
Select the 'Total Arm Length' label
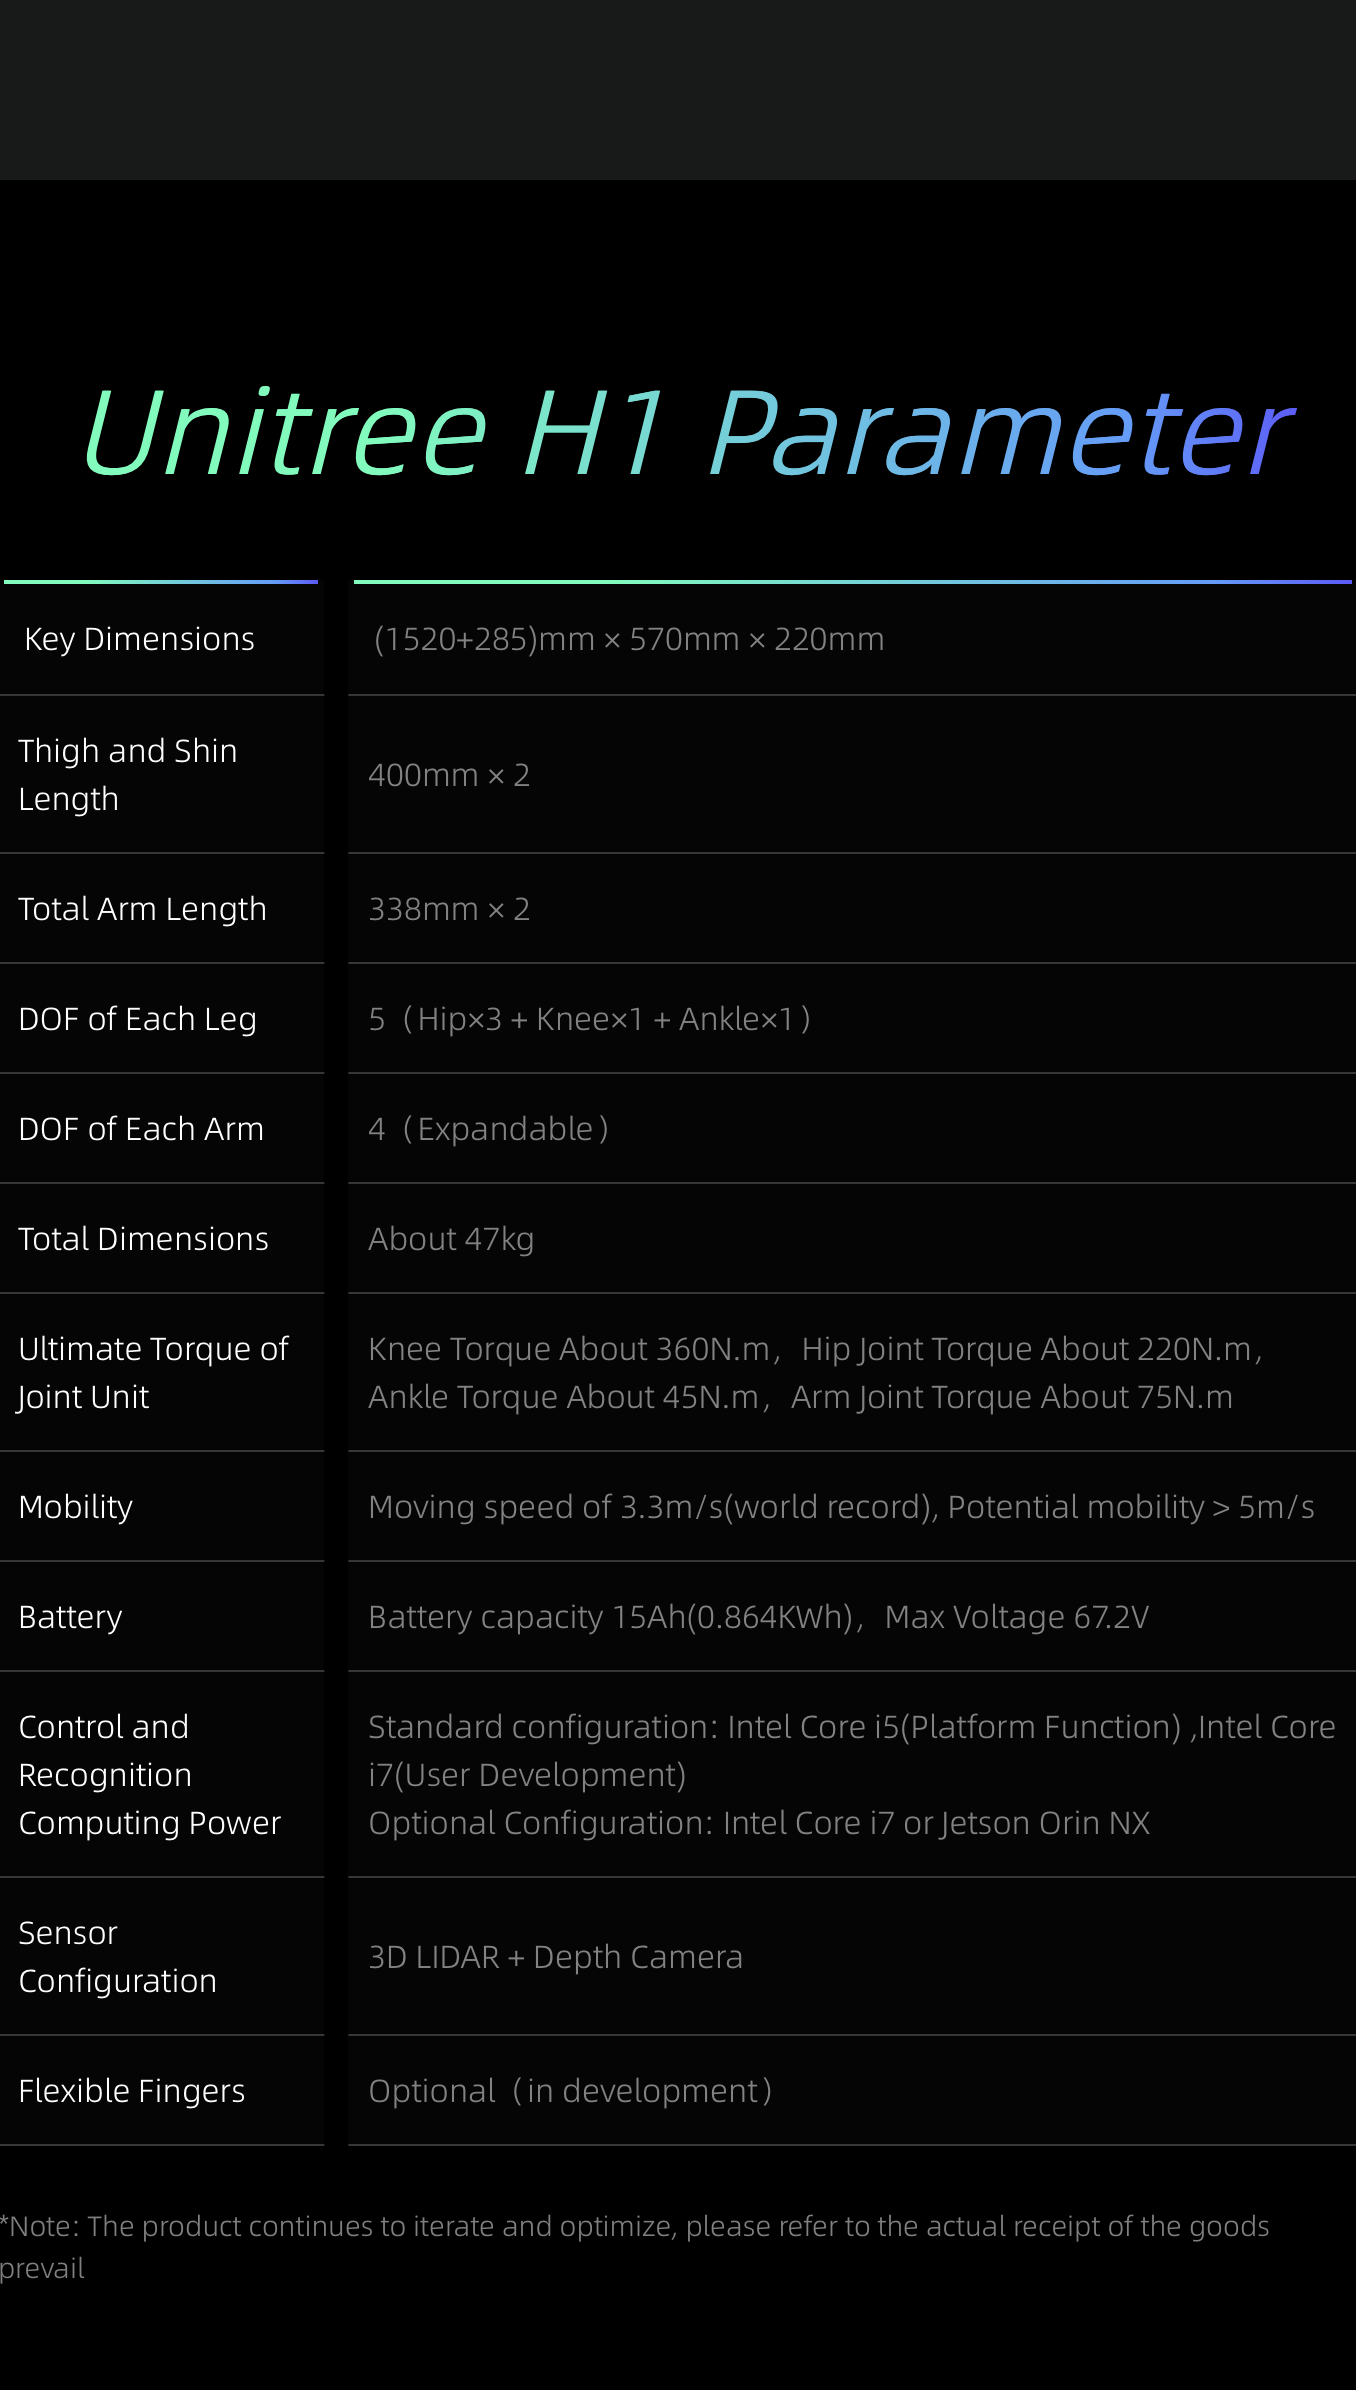pyautogui.click(x=142, y=909)
